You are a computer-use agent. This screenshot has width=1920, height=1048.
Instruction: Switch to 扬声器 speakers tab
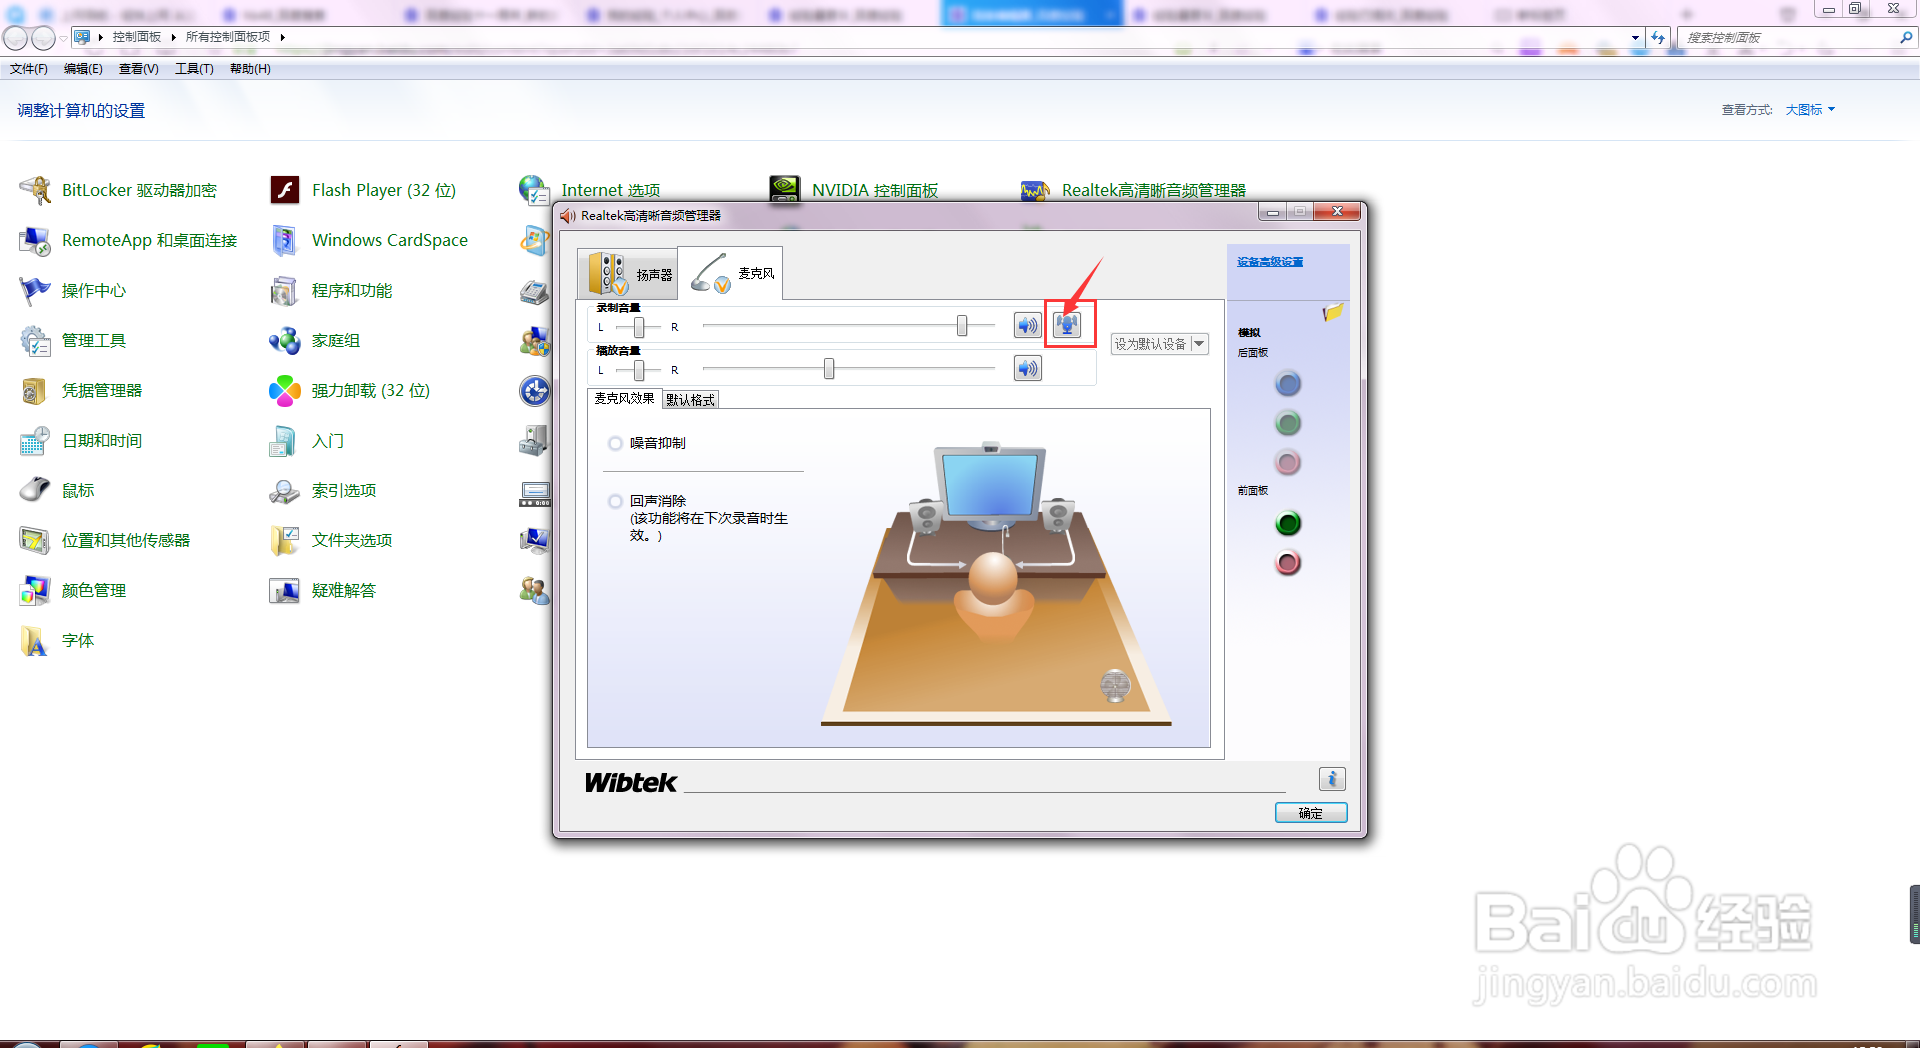[x=628, y=273]
